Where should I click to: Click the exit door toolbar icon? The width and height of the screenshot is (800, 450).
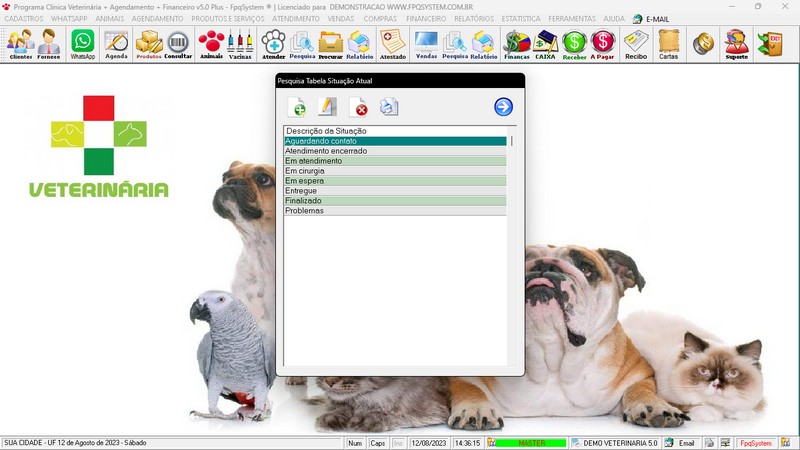770,43
